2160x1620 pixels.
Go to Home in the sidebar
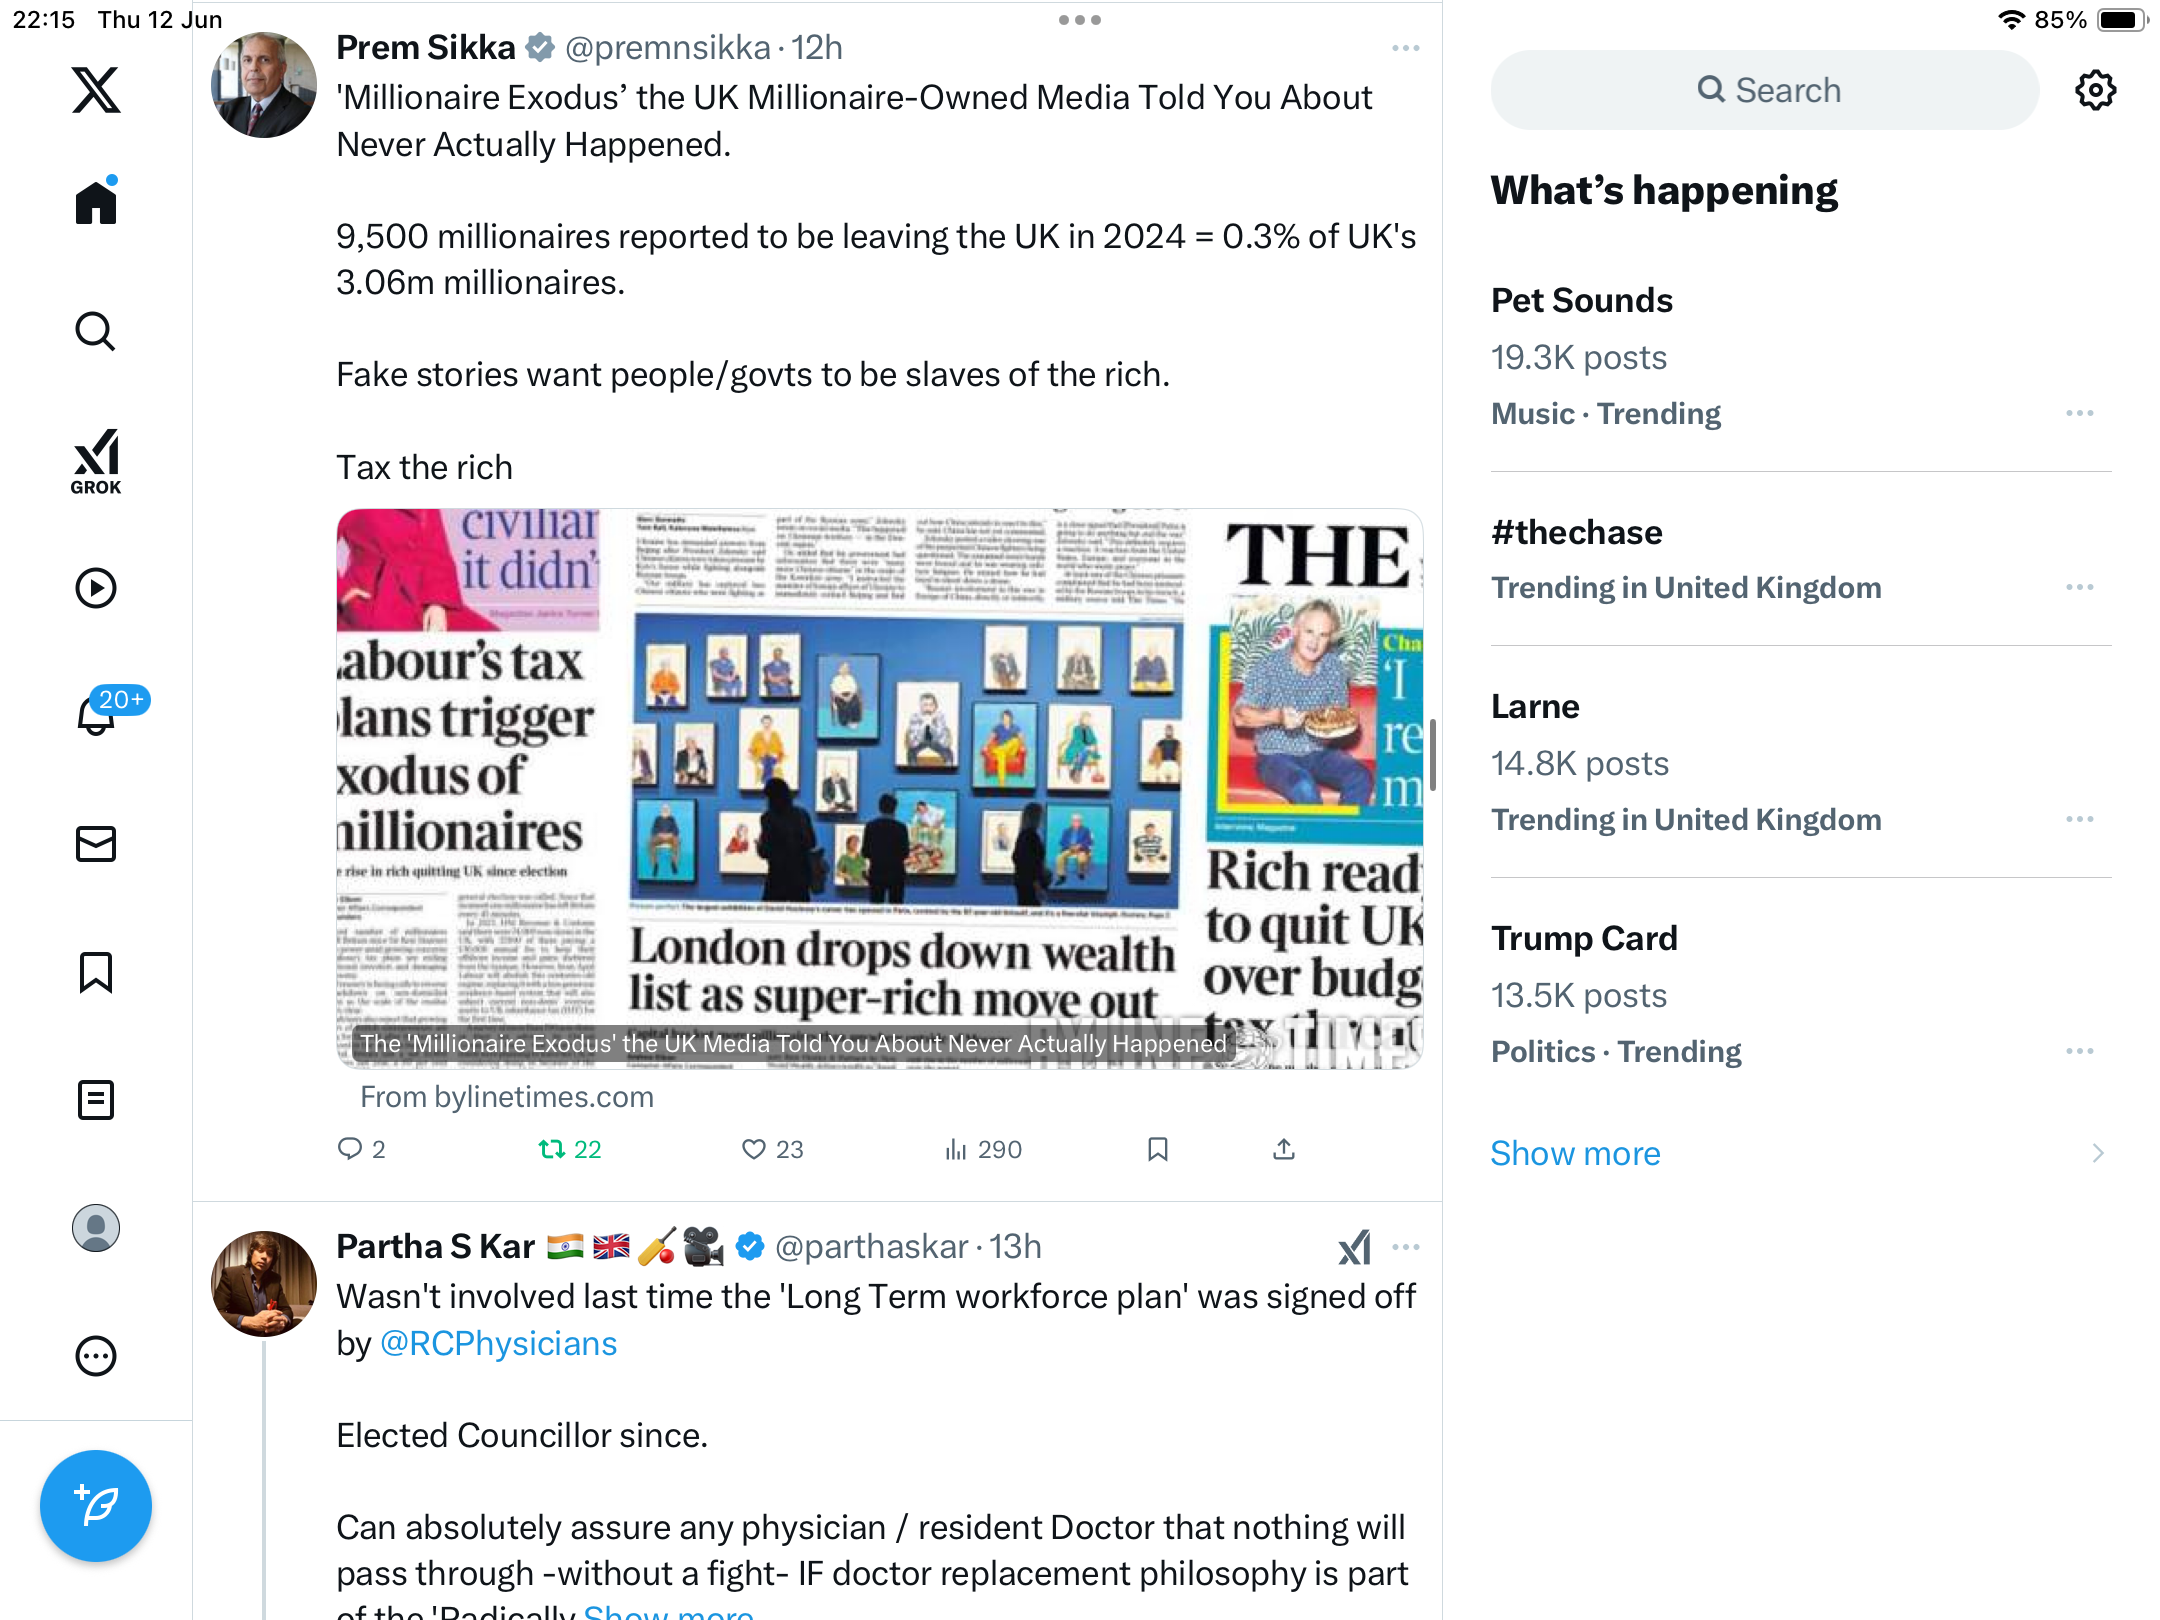point(96,203)
